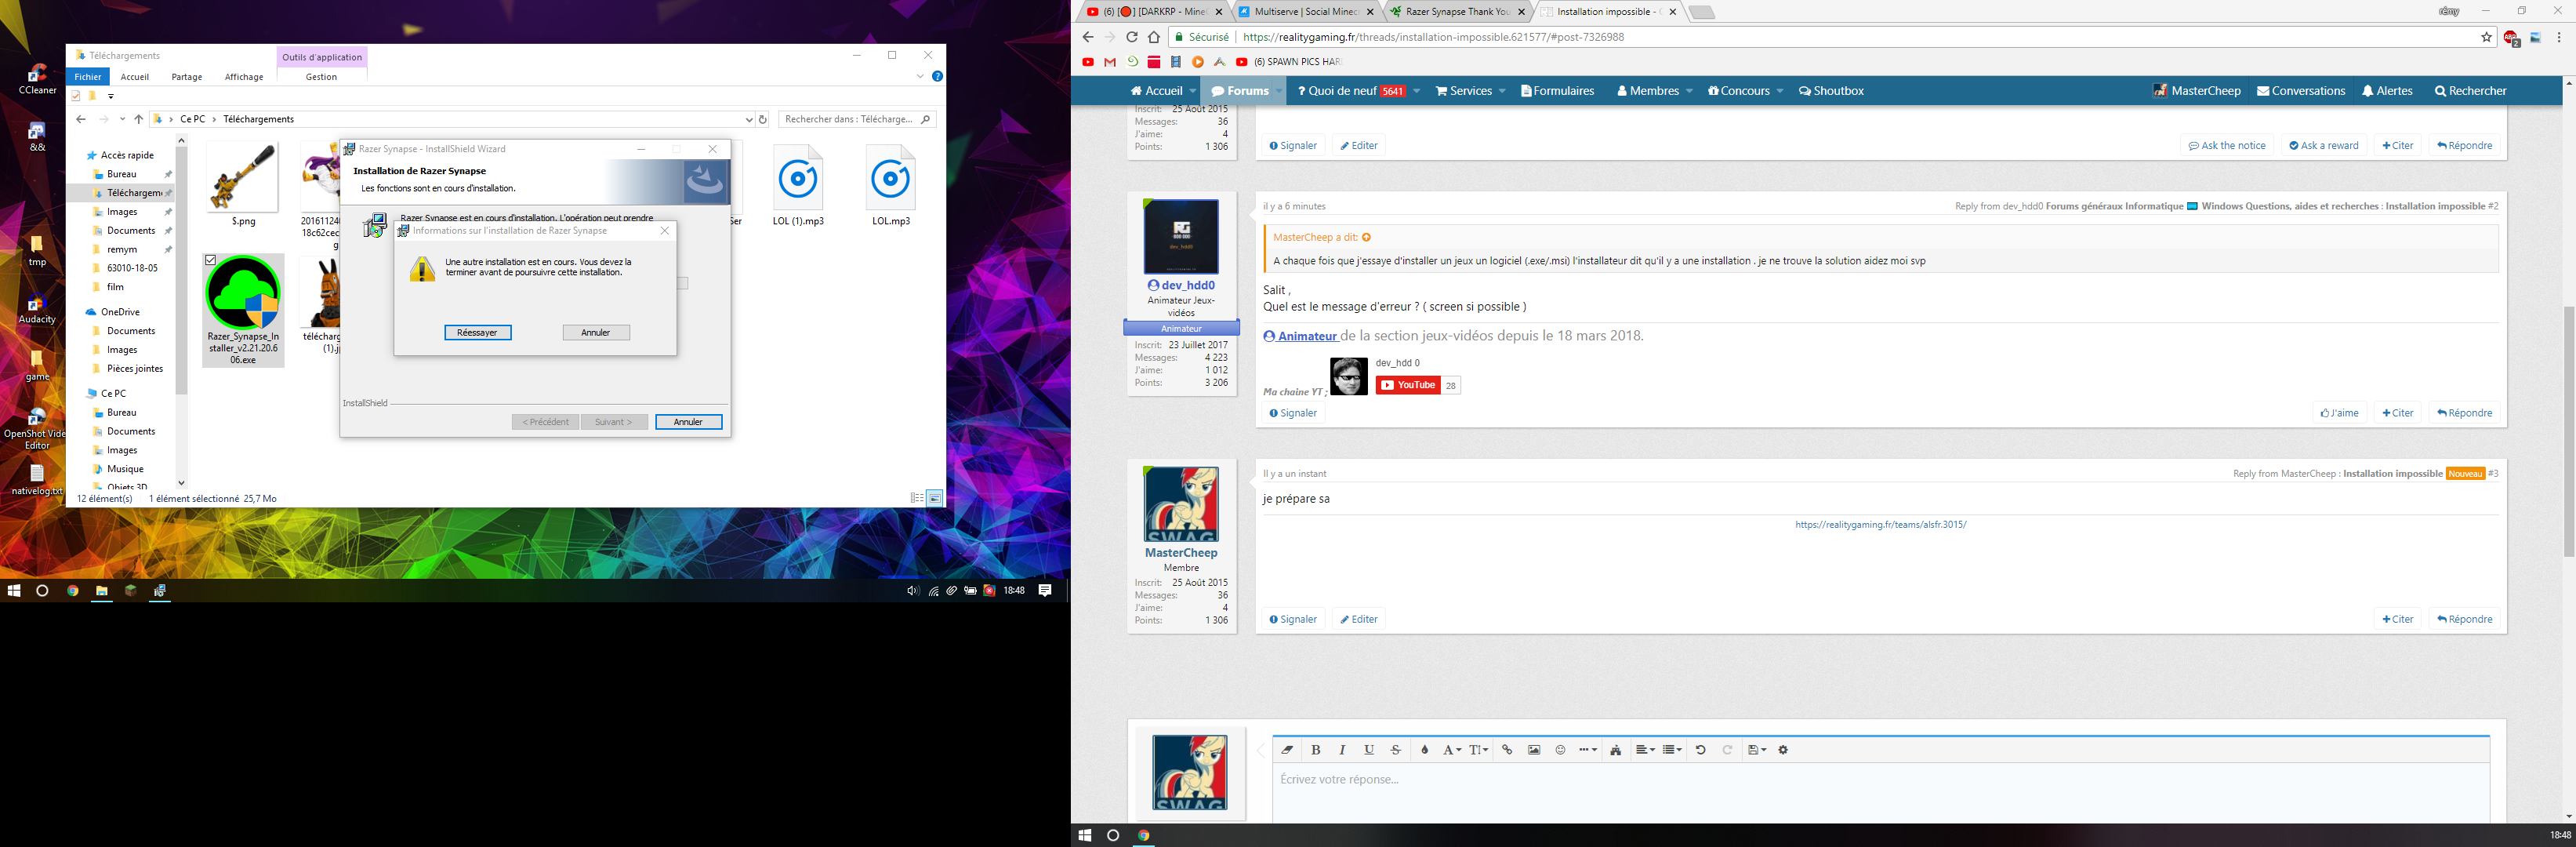This screenshot has width=2576, height=847.
Task: Switch to Multiserve Chrome tab
Action: tap(1307, 12)
